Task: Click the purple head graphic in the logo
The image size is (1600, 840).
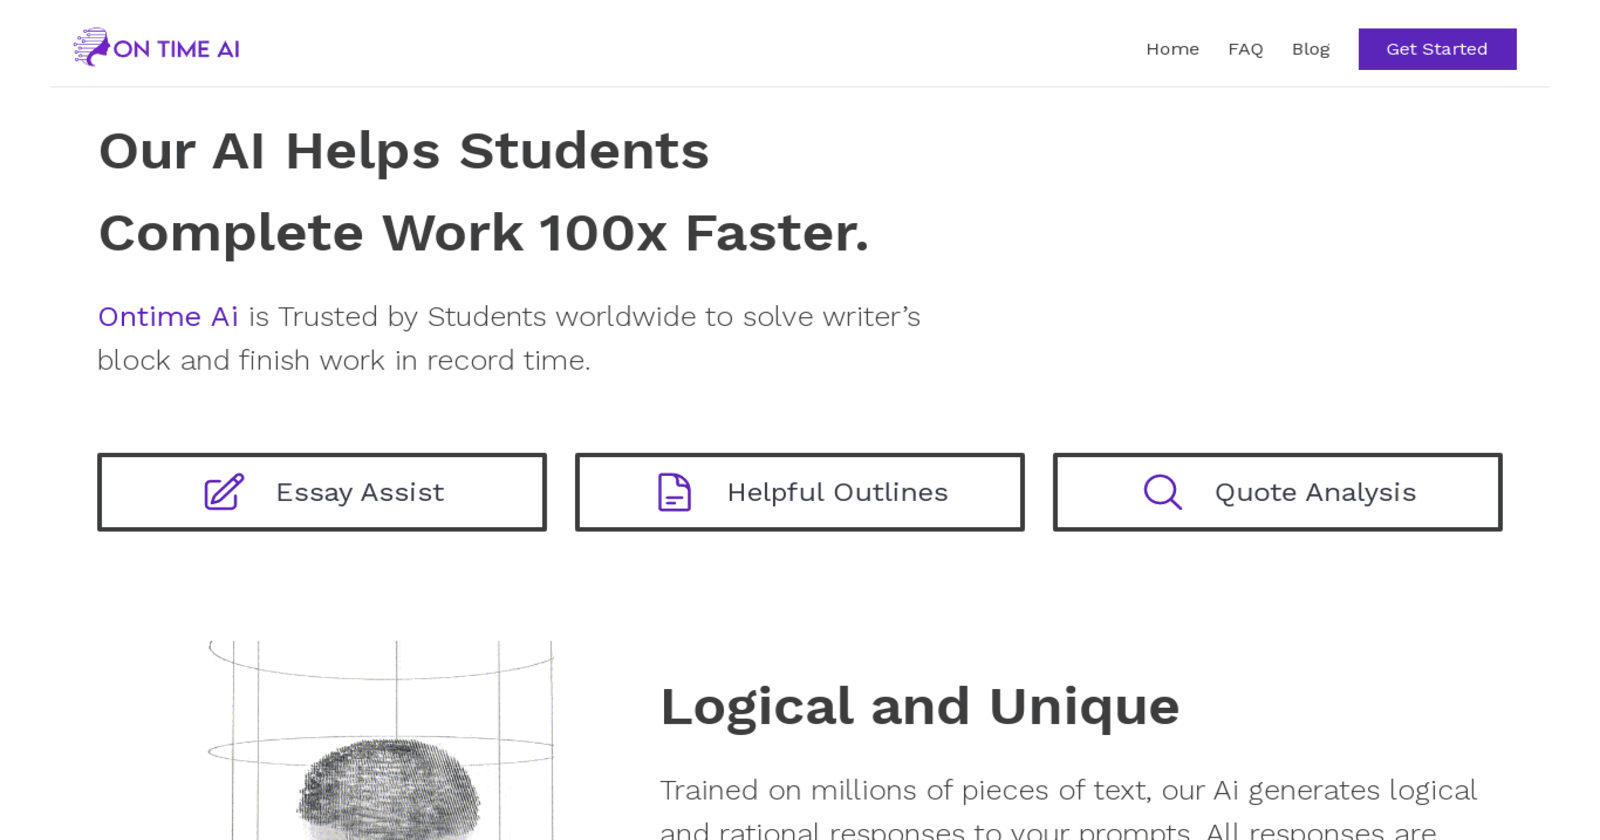Action: [90, 46]
